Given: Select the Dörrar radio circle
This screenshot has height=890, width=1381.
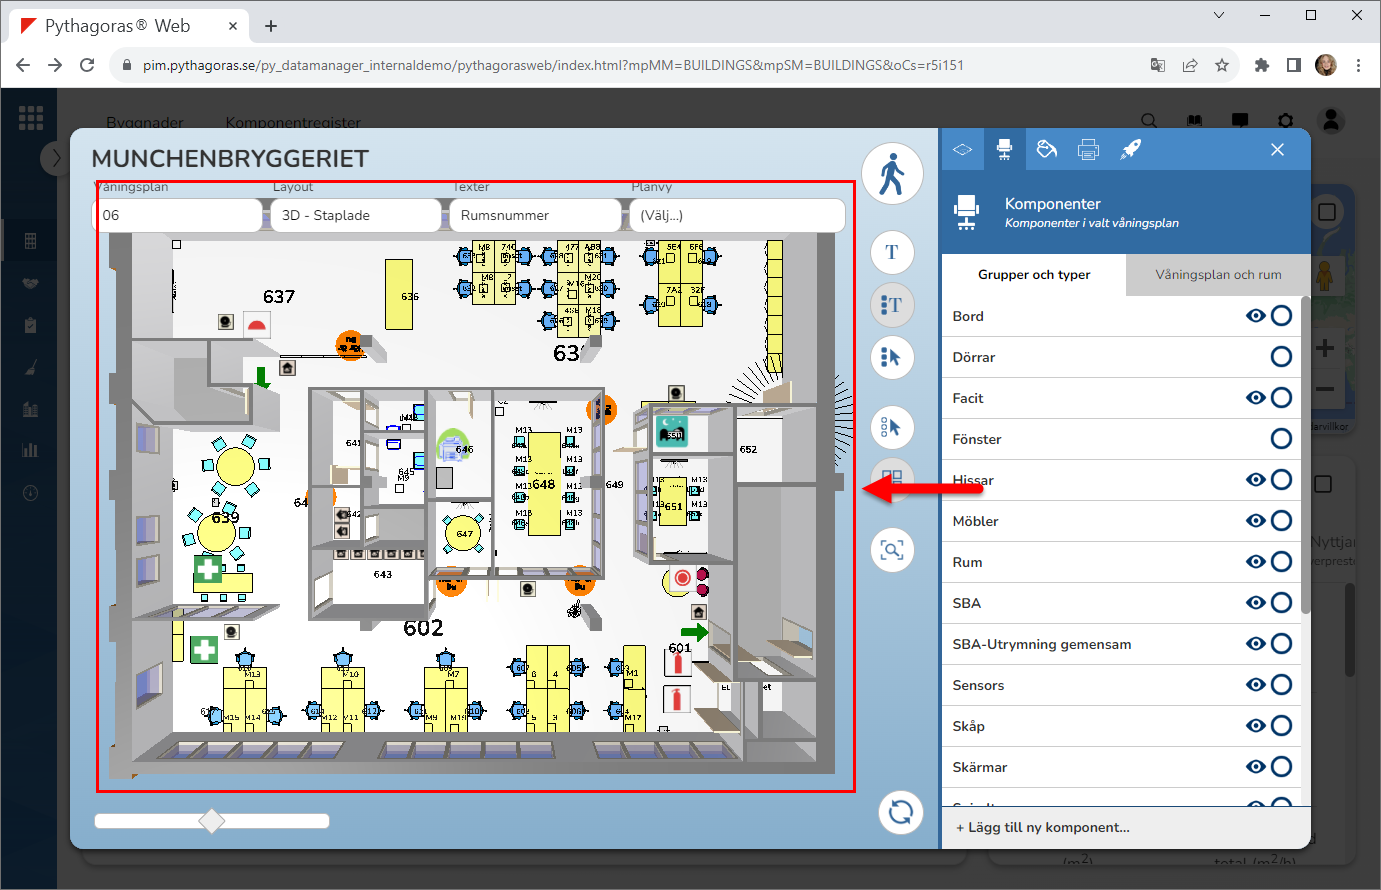Looking at the screenshot, I should pos(1281,357).
